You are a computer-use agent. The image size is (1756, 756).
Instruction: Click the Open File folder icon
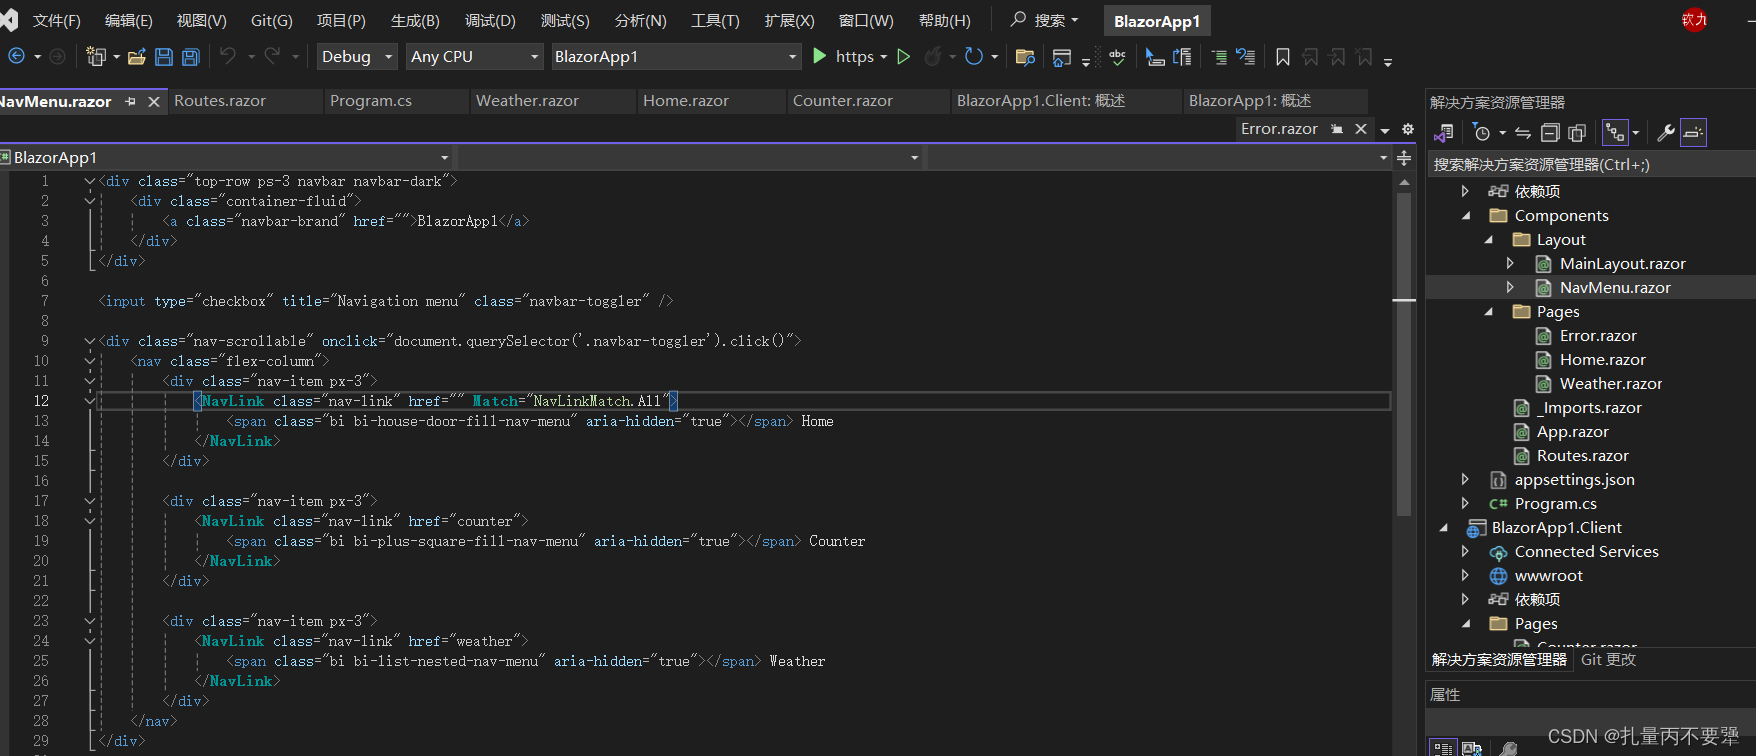(x=137, y=57)
